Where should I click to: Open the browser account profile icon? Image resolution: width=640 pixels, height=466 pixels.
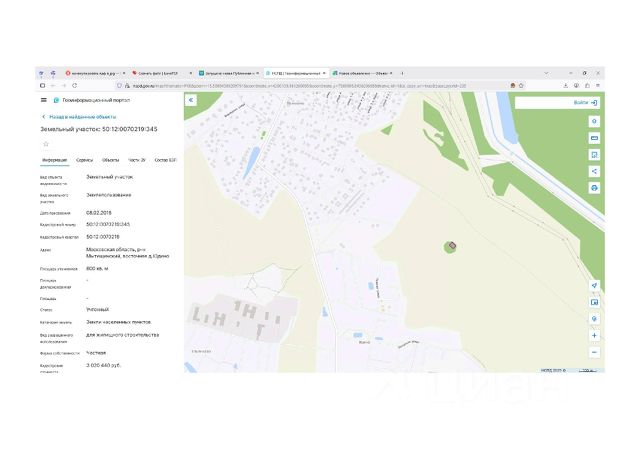(x=576, y=86)
